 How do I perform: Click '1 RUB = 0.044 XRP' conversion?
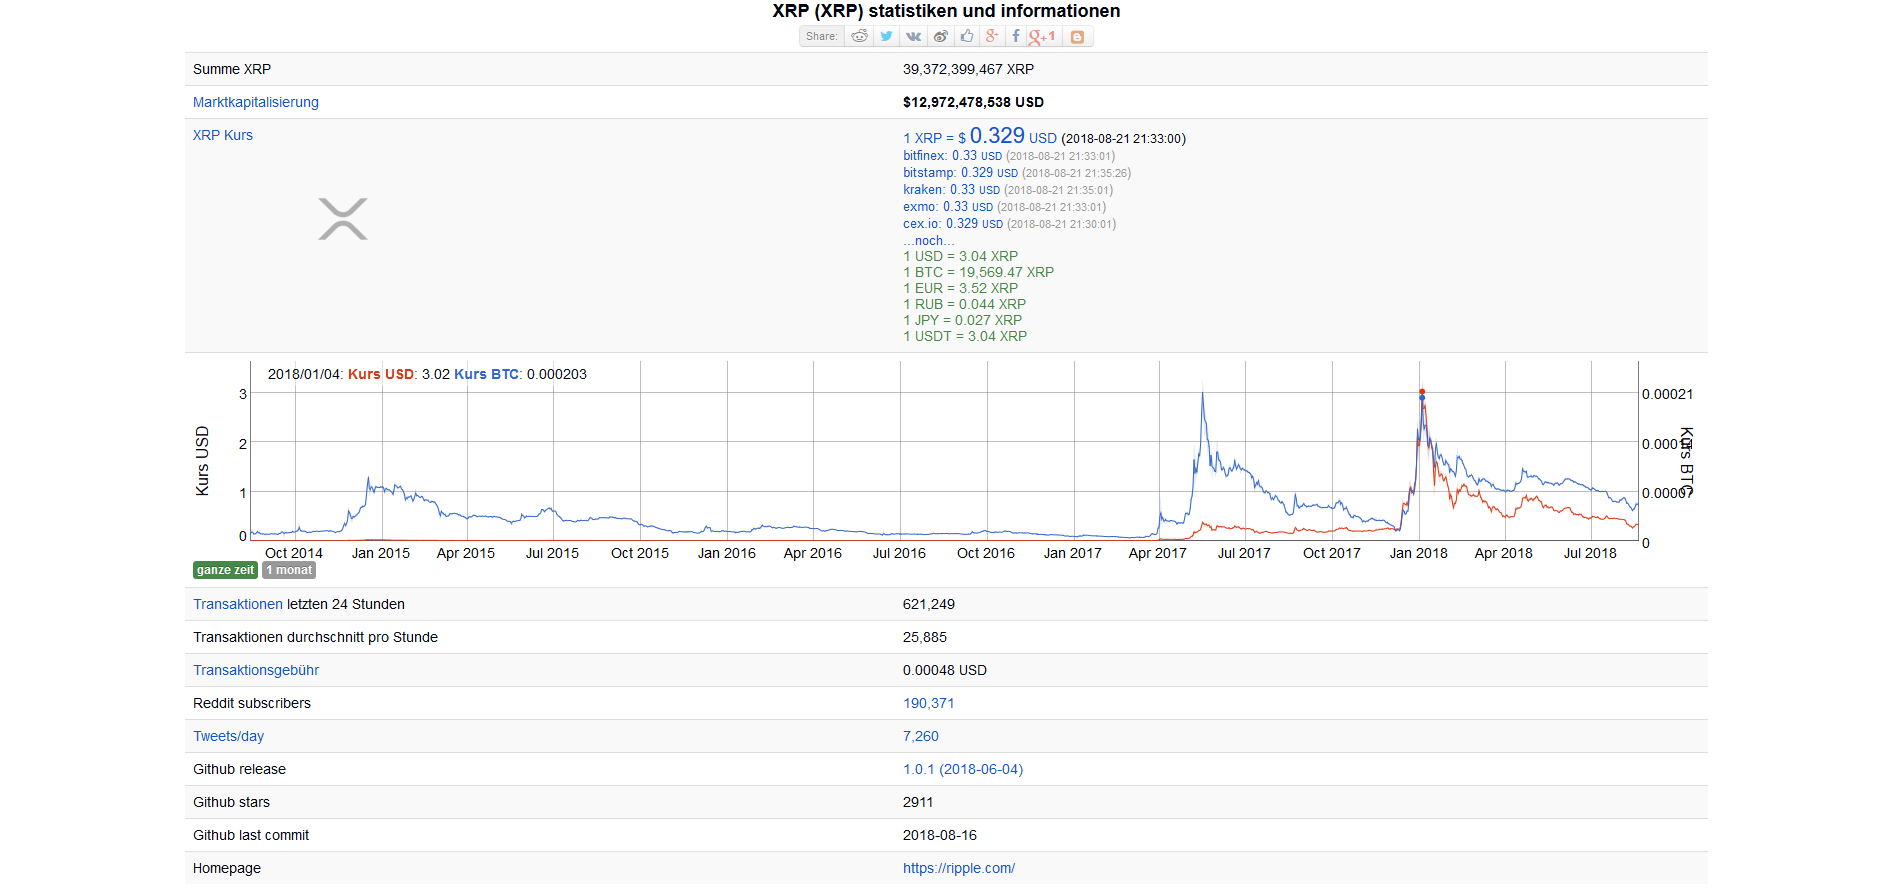tap(964, 304)
